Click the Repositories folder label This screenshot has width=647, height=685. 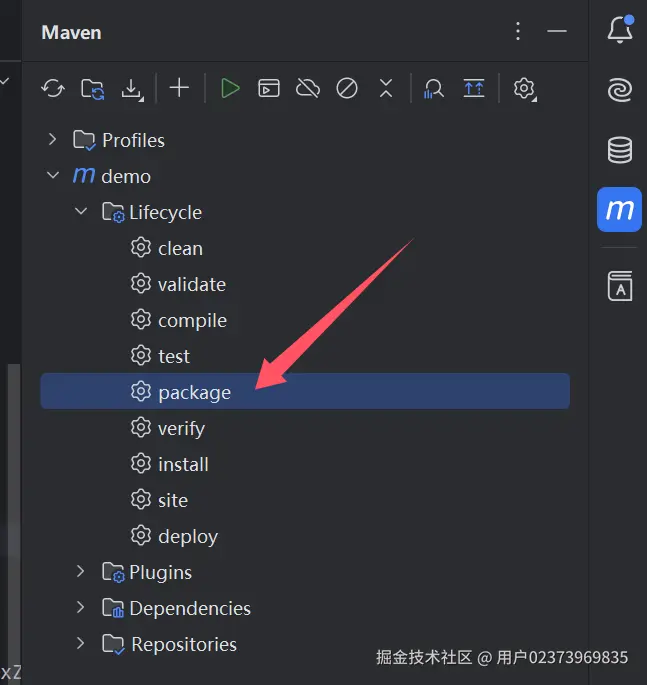(184, 644)
